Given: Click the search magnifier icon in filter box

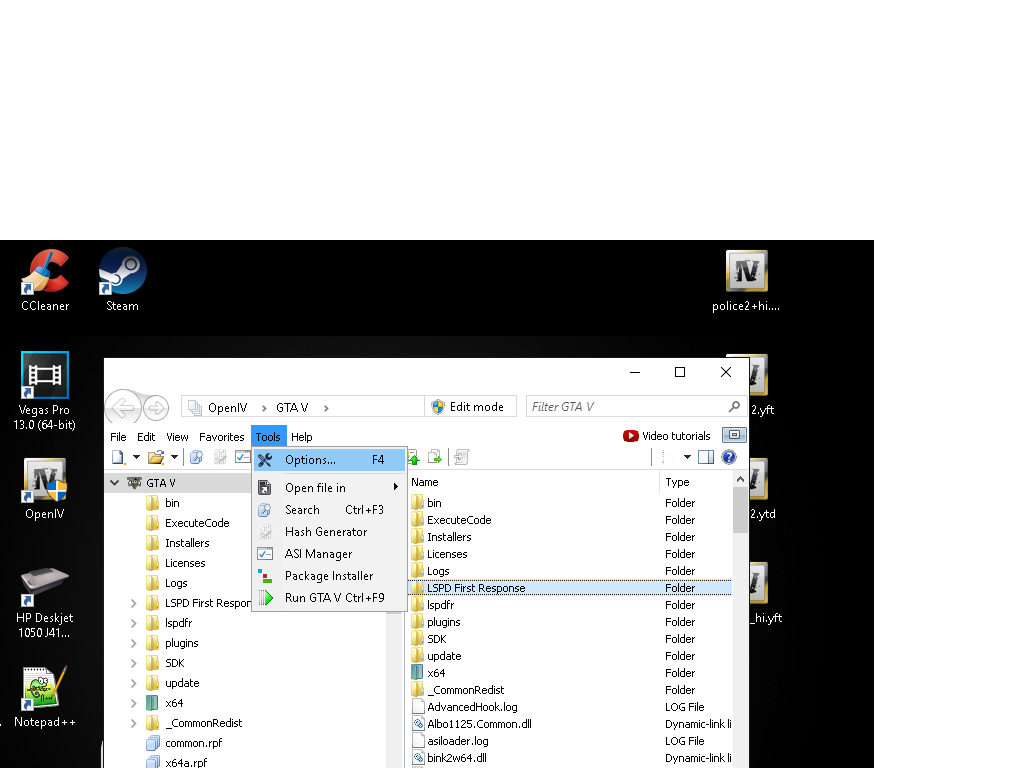Looking at the screenshot, I should (x=734, y=407).
